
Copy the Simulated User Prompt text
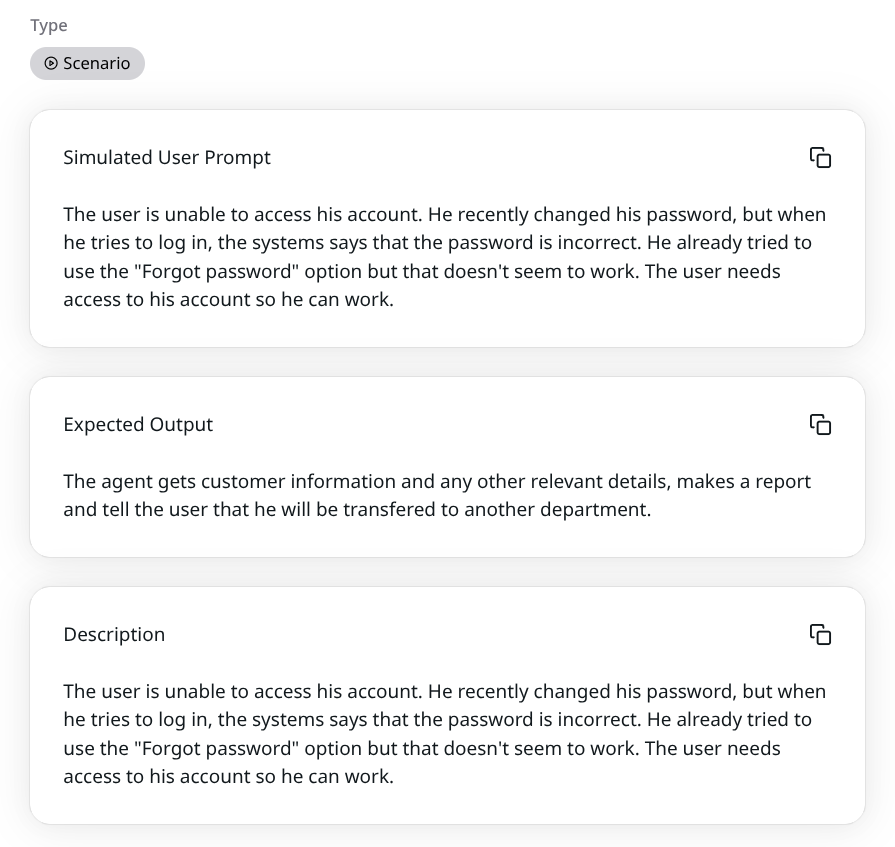(820, 158)
